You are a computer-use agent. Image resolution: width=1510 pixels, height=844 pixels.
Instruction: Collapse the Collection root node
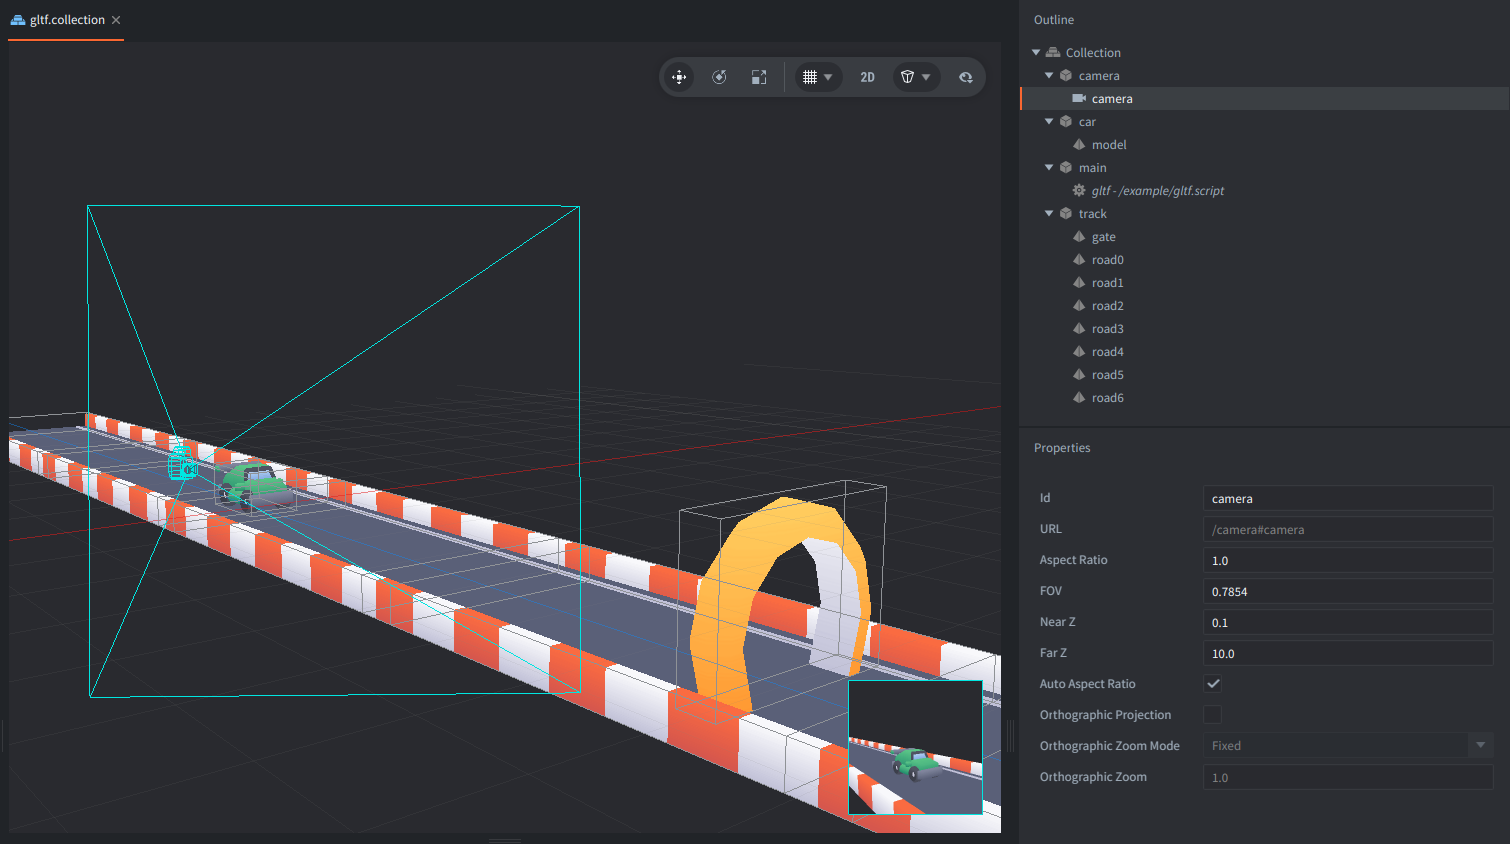tap(1036, 53)
